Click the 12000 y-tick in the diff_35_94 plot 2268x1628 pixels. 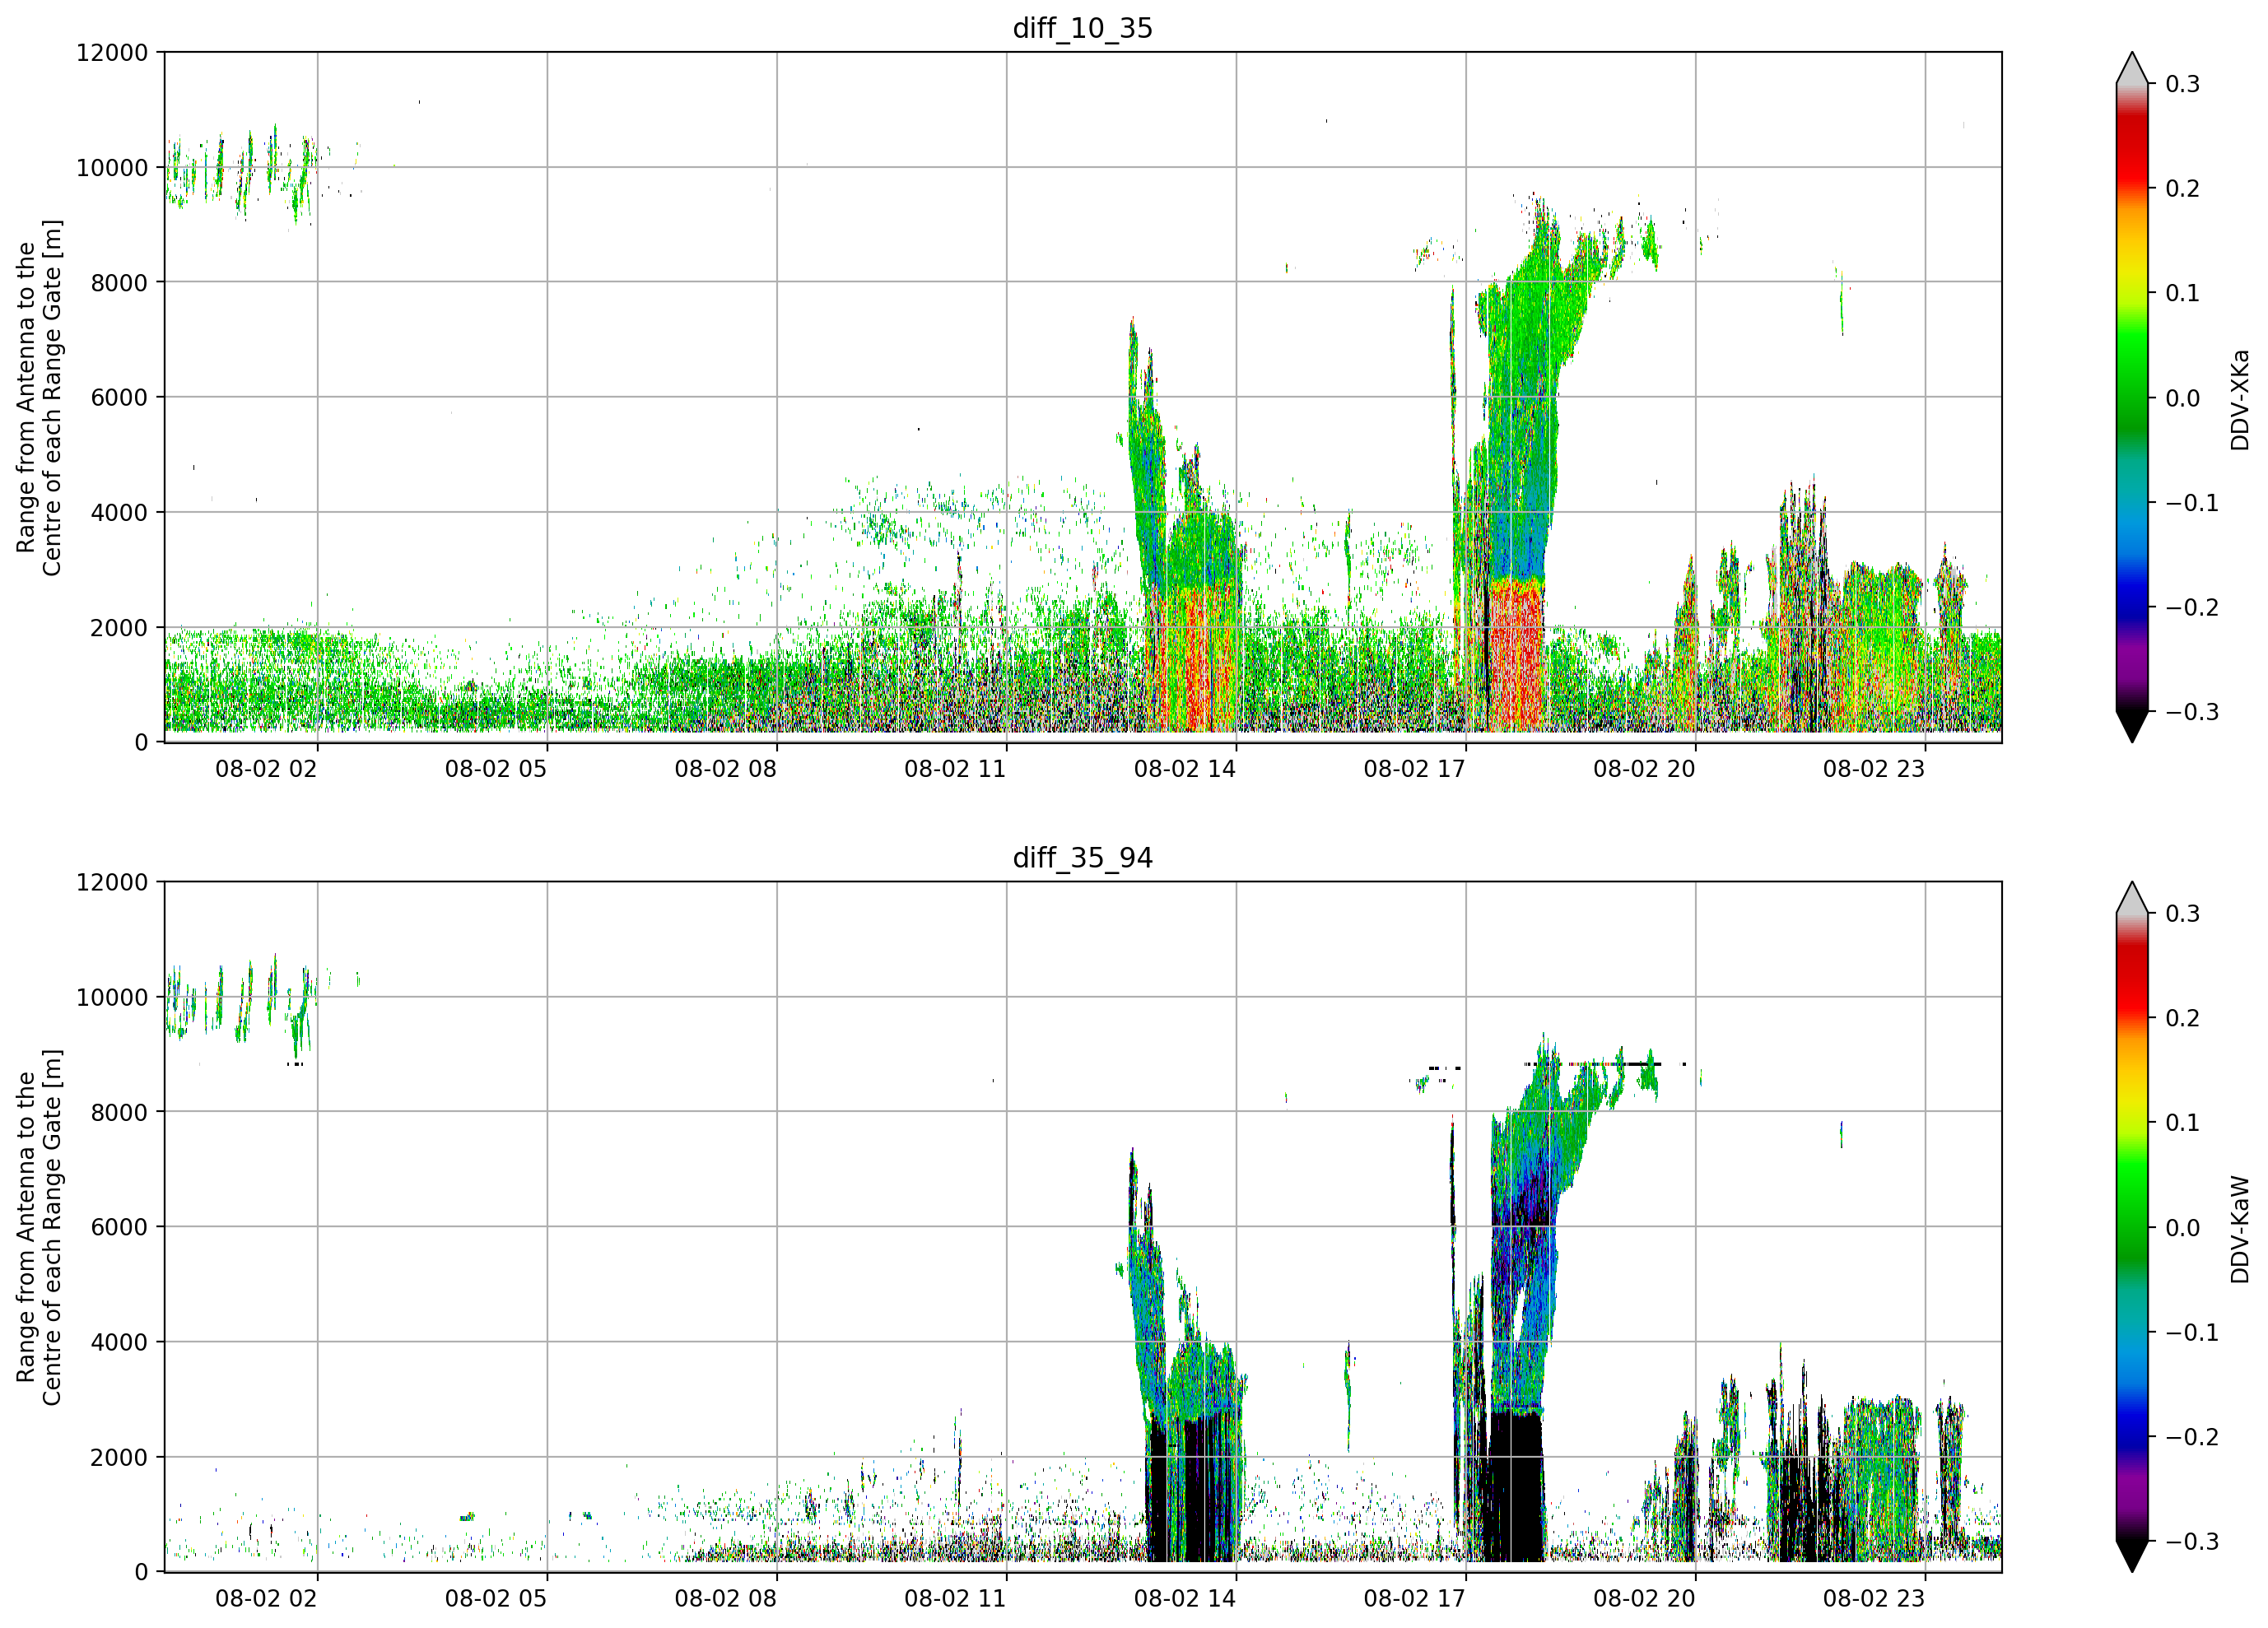112,882
